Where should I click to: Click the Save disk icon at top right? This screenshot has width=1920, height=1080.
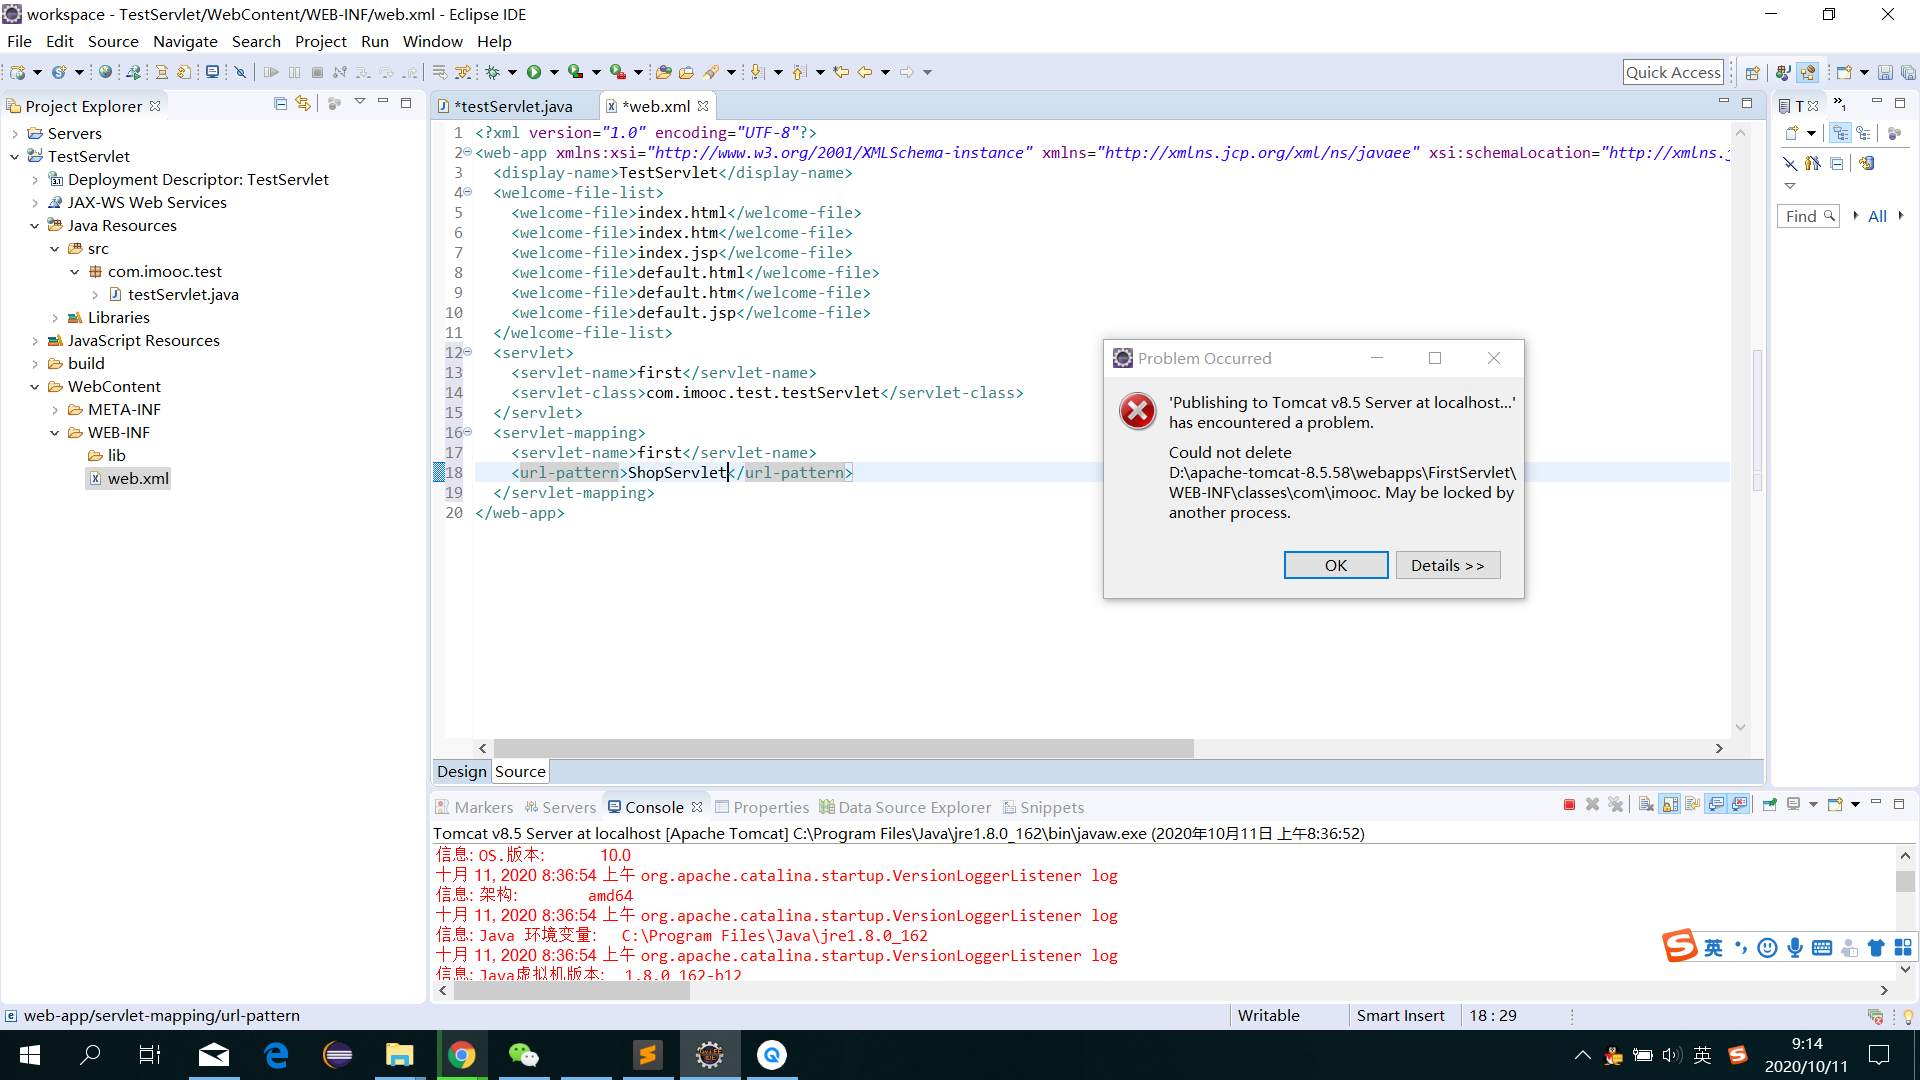pos(1885,73)
